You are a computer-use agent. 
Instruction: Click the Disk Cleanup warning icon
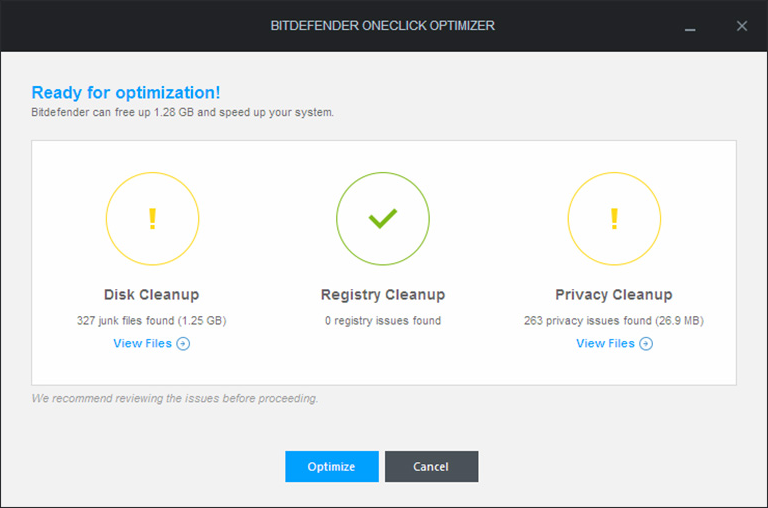152,218
